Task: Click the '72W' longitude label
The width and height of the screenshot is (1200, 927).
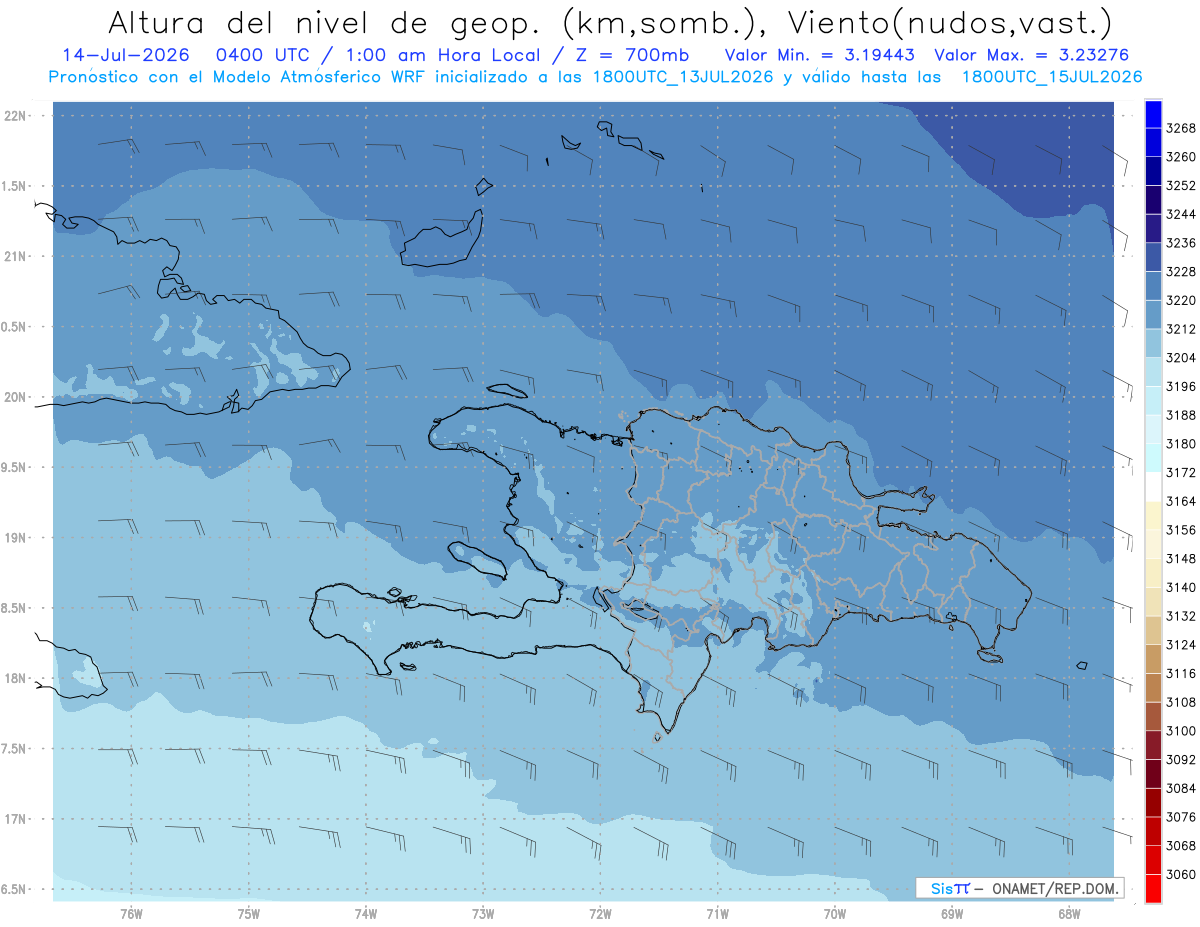Action: 600,914
